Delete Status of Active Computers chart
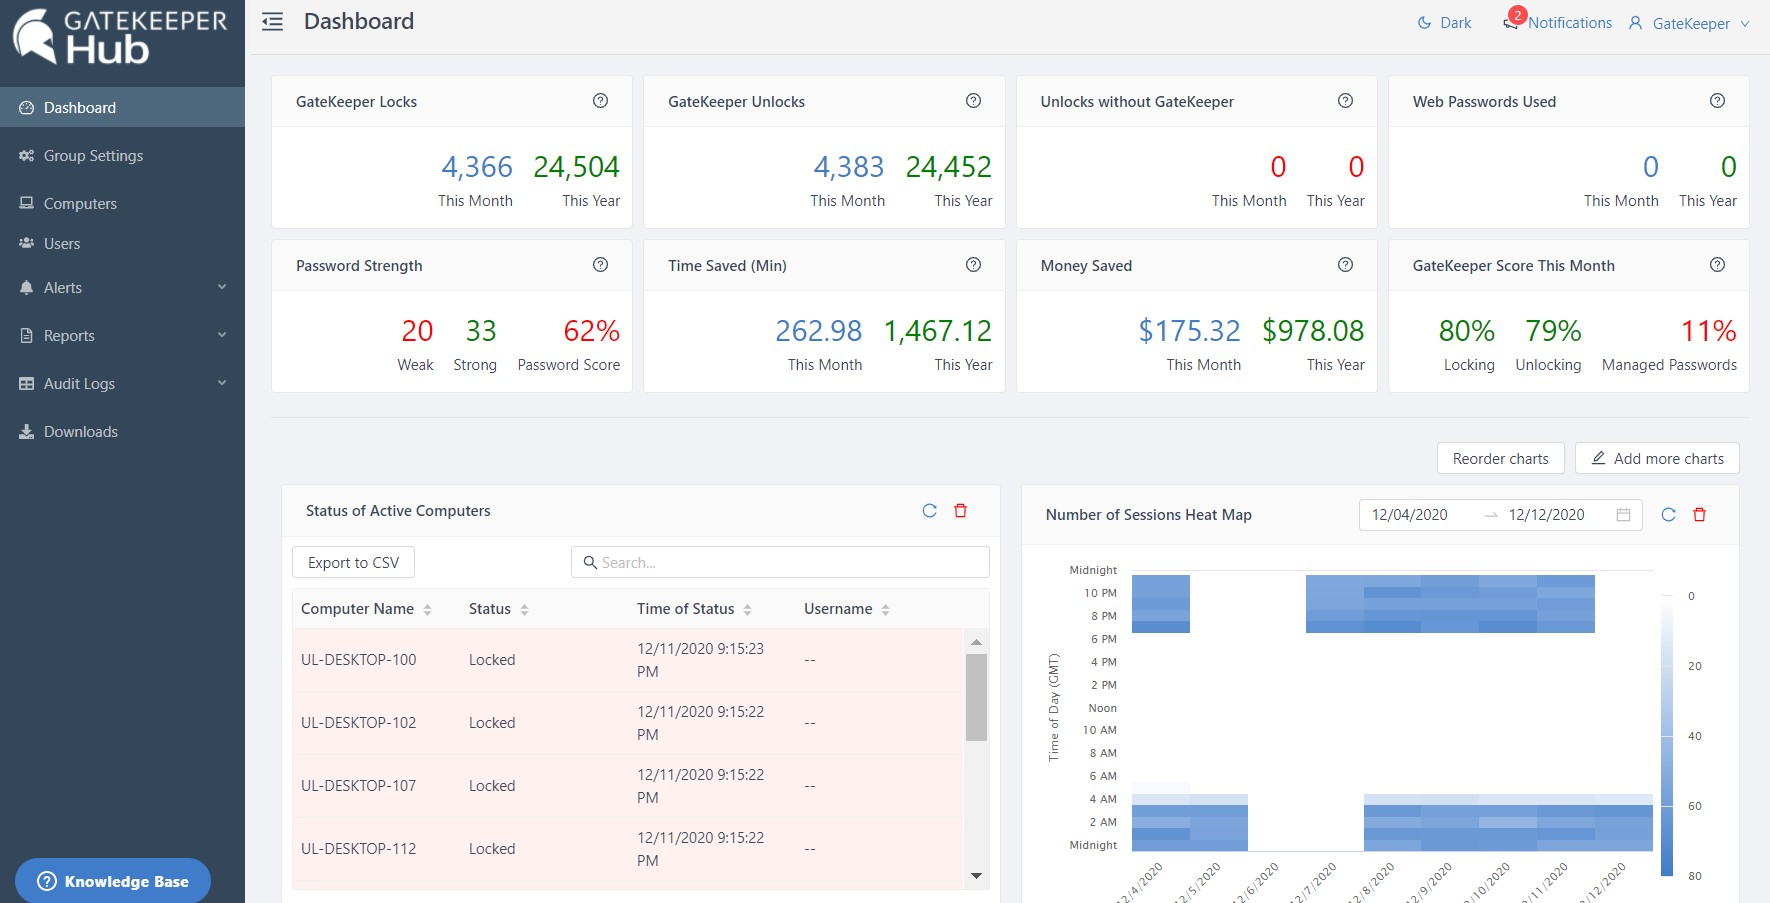Screen dimensions: 1770x903 [x=960, y=510]
